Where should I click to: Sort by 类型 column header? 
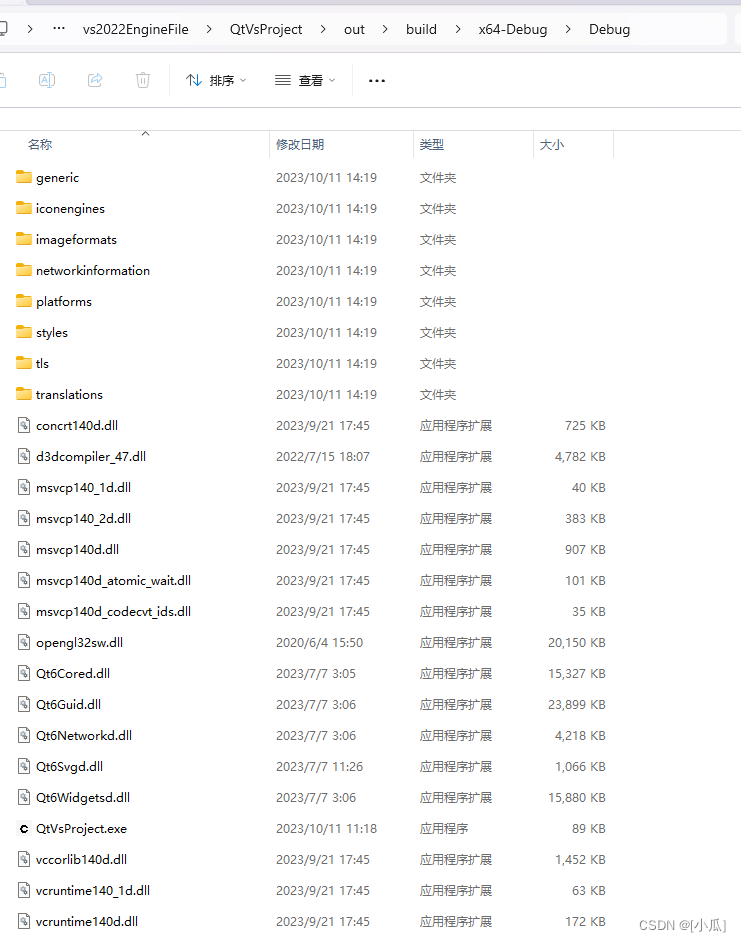click(x=431, y=144)
